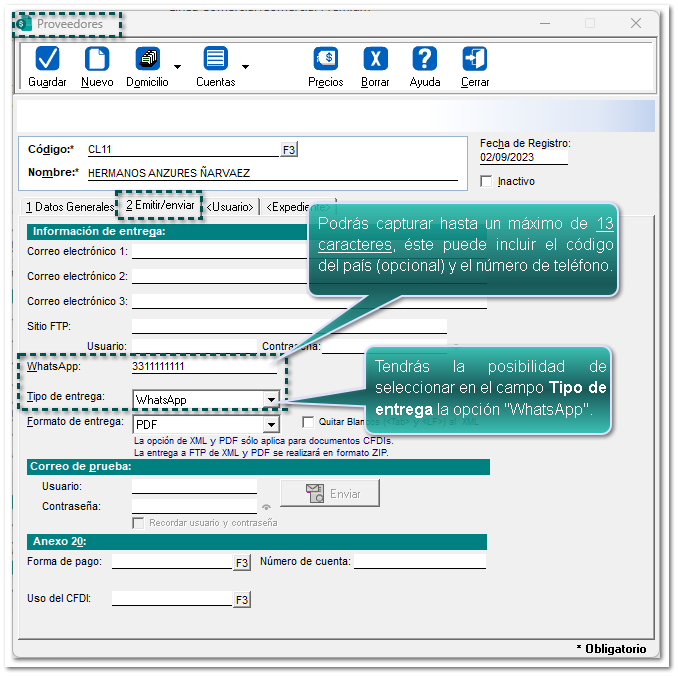This screenshot has width=678, height=676.
Task: Toggle the Inactivo checkbox
Action: click(x=487, y=181)
